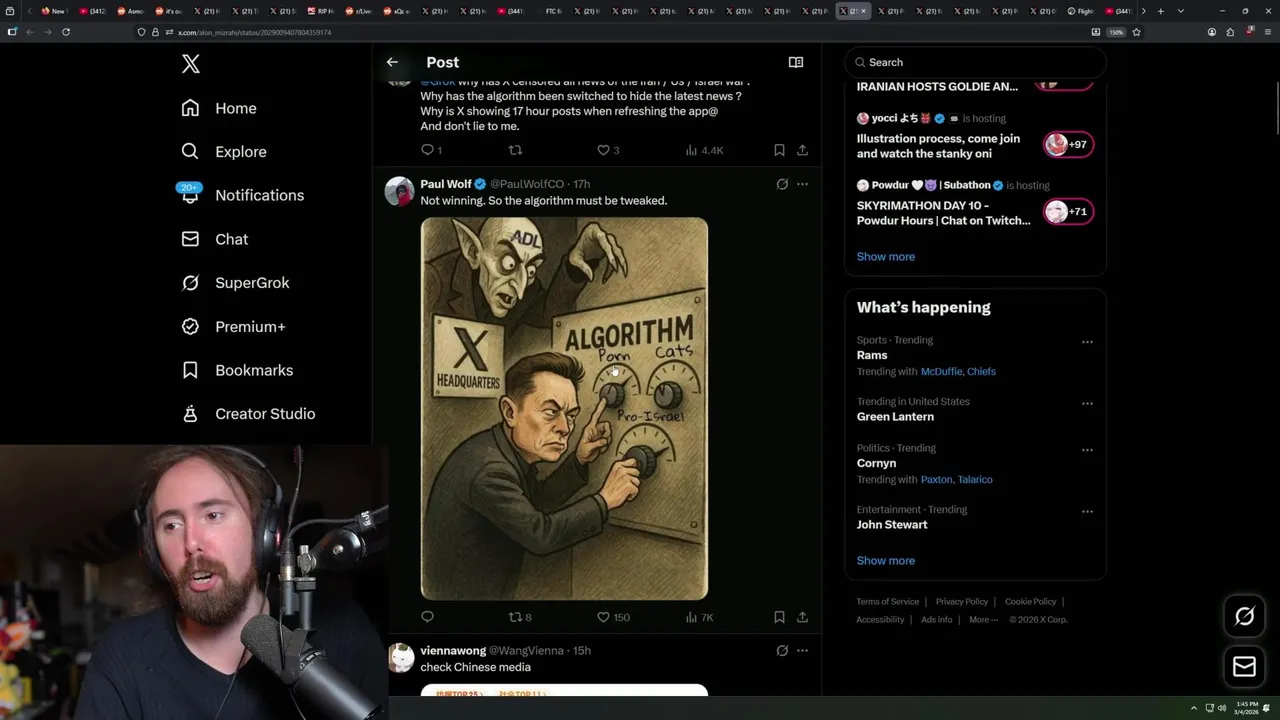Open Privacy Policy footer link
1280x720 pixels.
(x=961, y=602)
